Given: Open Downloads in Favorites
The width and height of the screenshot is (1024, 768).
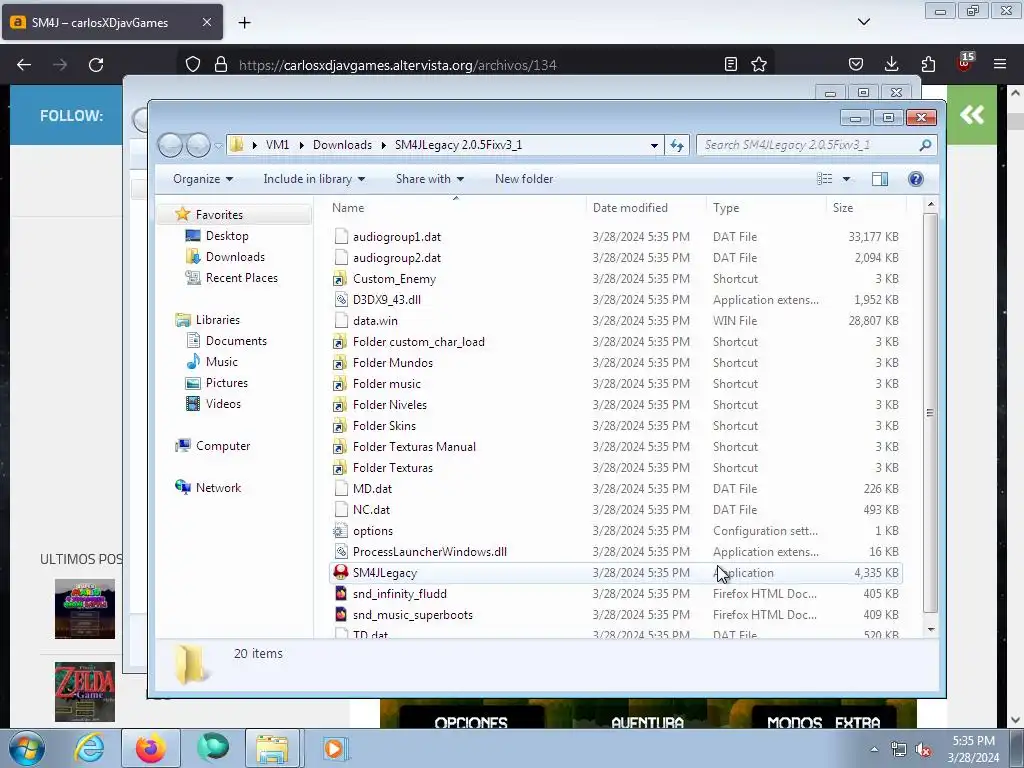Looking at the screenshot, I should pyautogui.click(x=235, y=257).
